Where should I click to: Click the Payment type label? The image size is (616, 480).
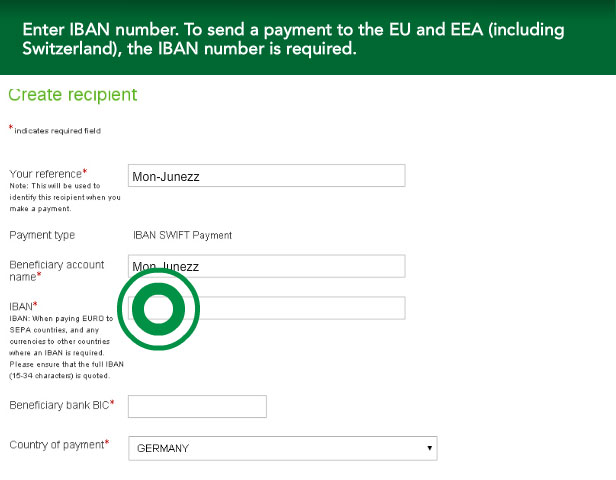tap(42, 235)
